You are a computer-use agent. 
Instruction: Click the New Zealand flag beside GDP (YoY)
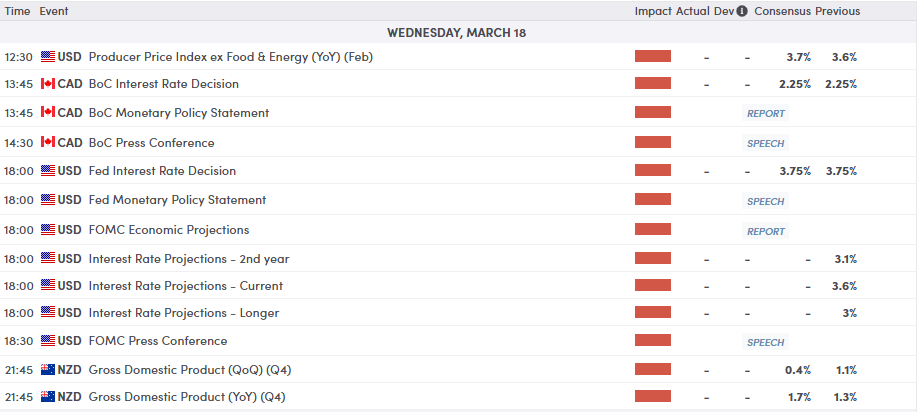click(48, 397)
